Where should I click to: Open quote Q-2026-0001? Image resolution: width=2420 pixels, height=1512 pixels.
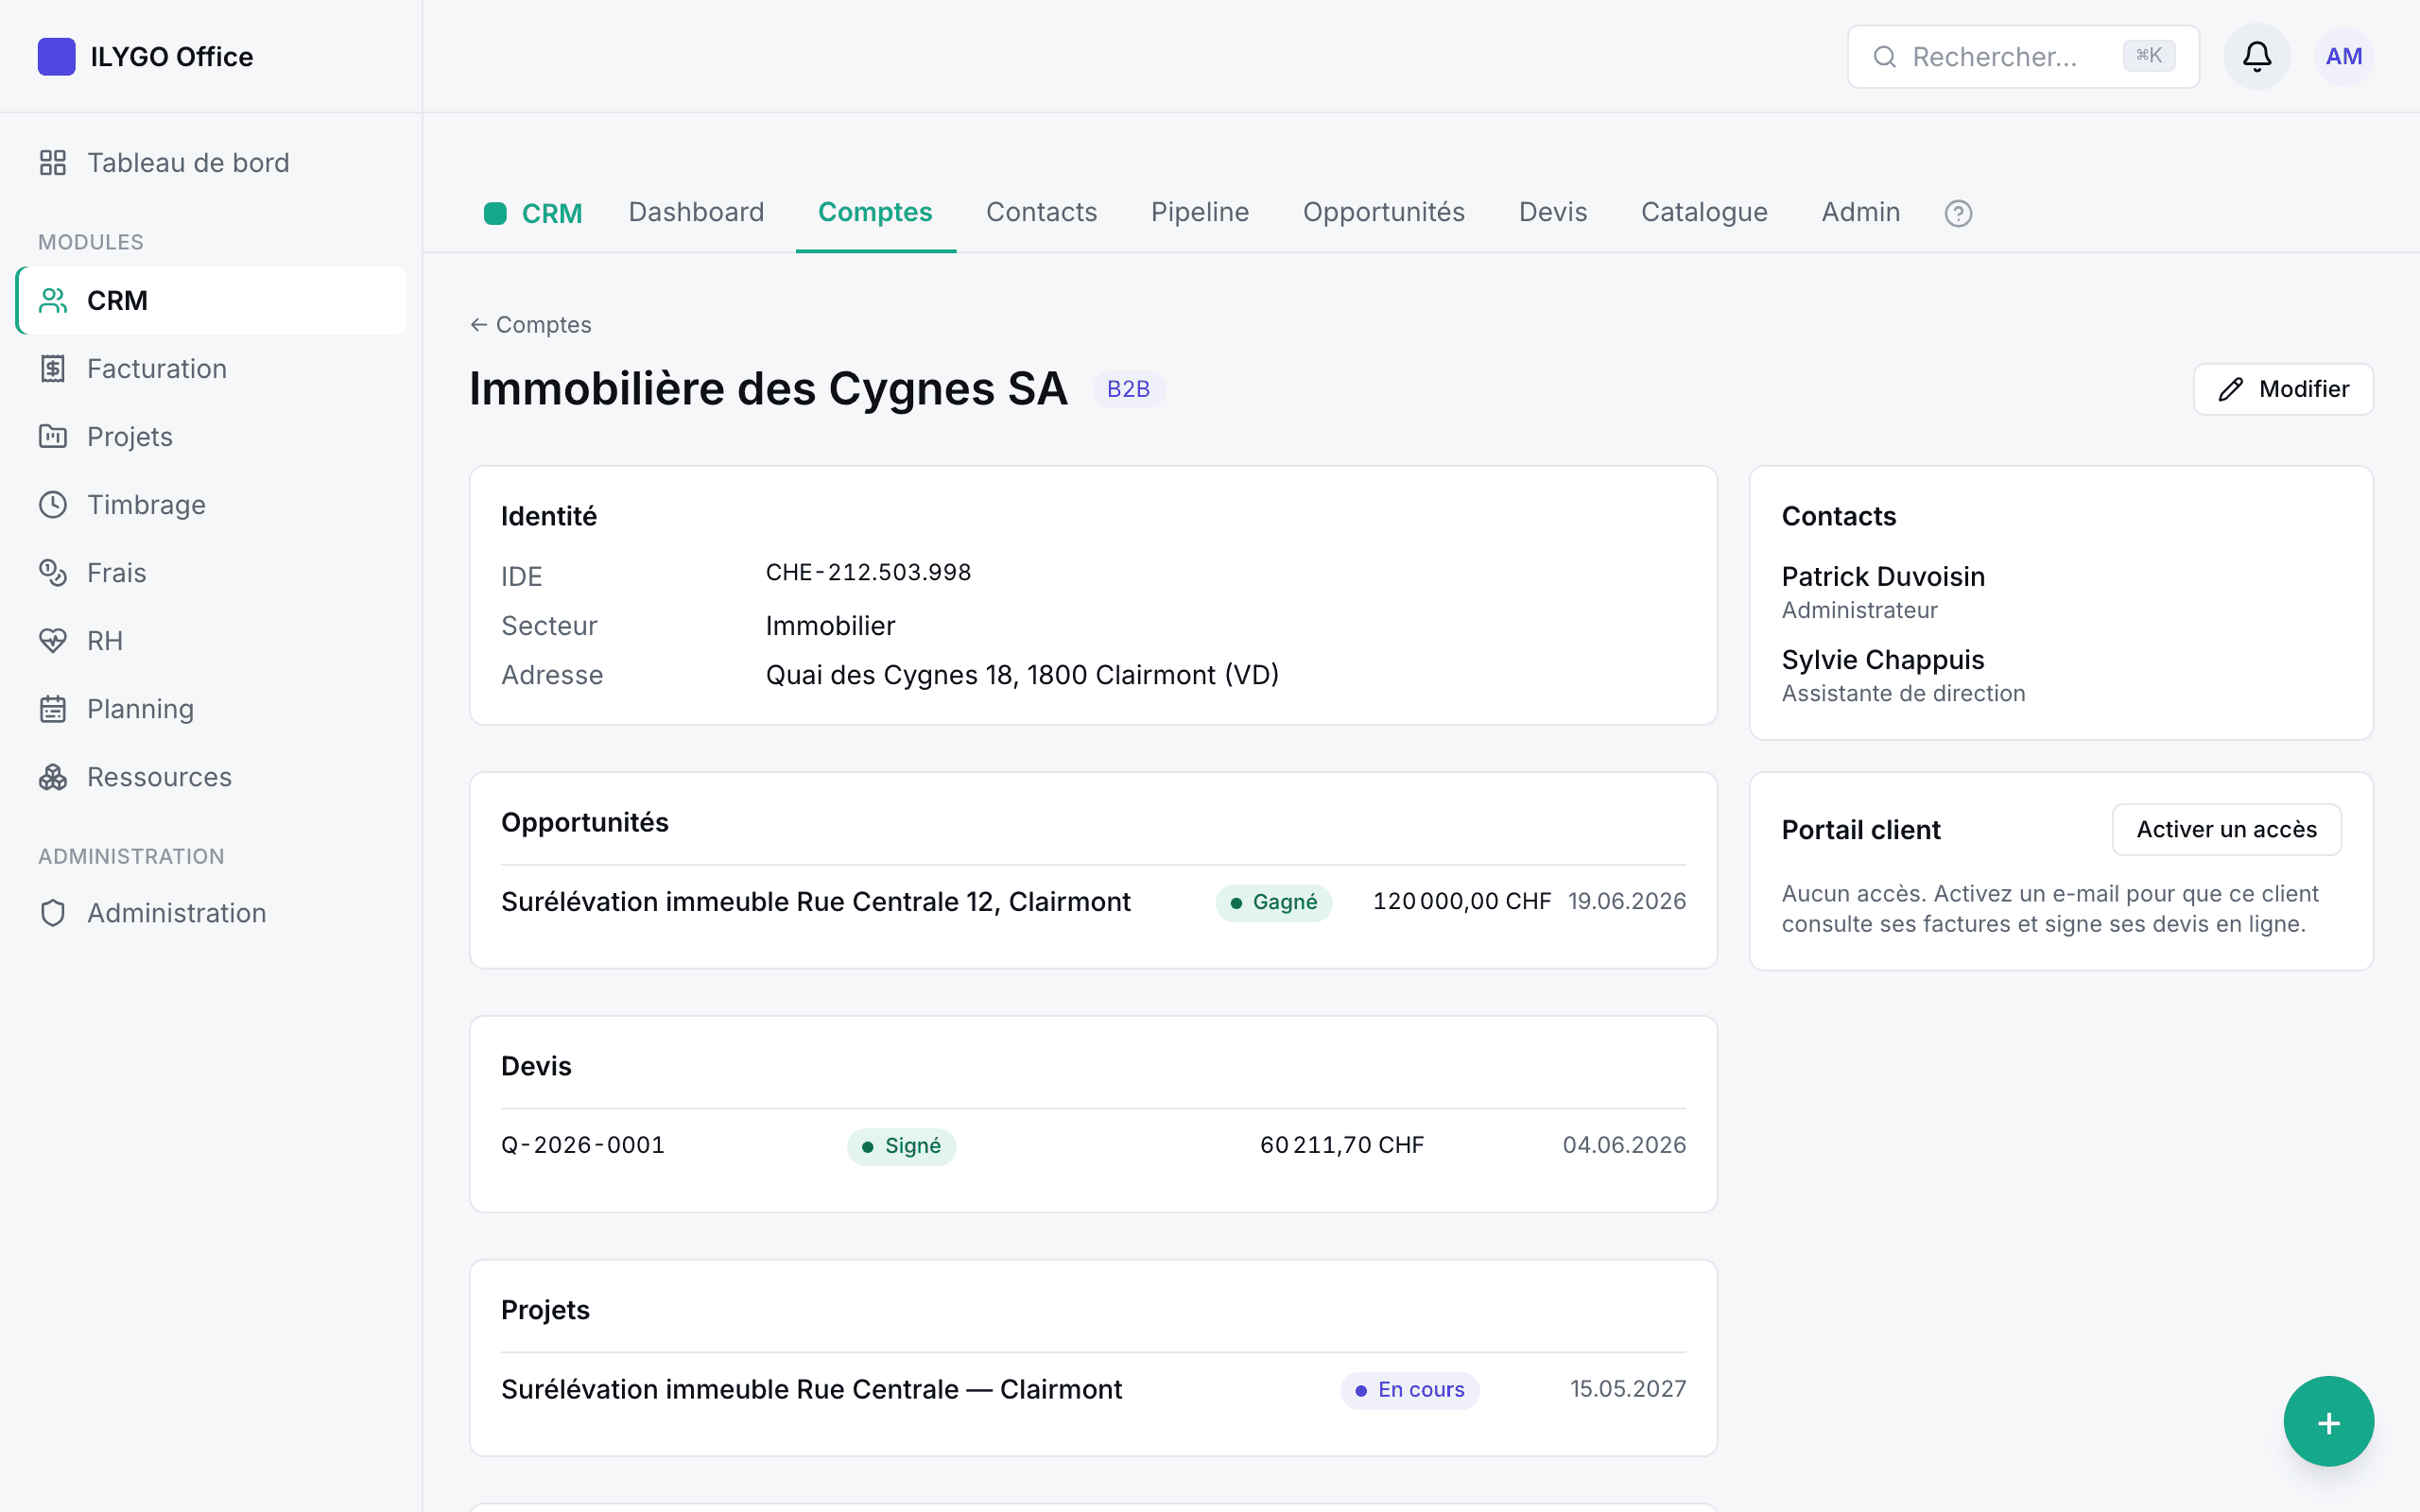[x=583, y=1145]
